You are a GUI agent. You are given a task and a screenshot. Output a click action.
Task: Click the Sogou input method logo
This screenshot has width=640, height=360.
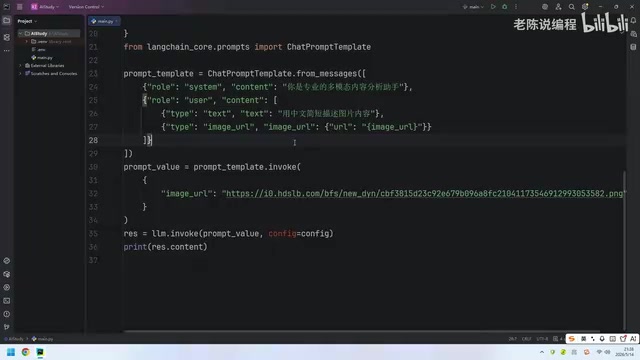572,339
